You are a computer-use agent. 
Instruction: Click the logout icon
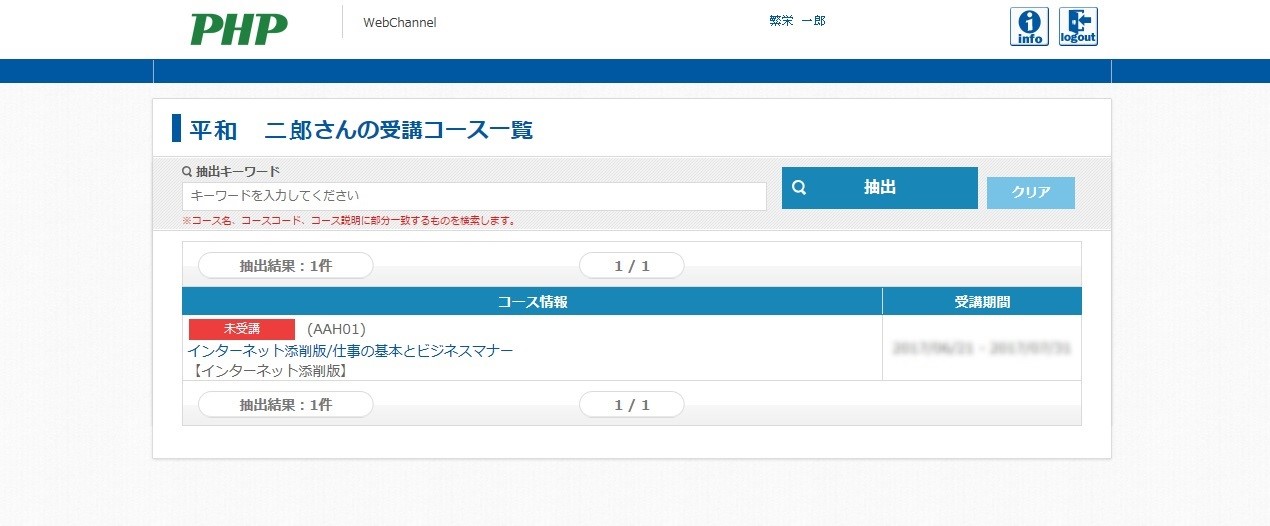click(x=1078, y=27)
